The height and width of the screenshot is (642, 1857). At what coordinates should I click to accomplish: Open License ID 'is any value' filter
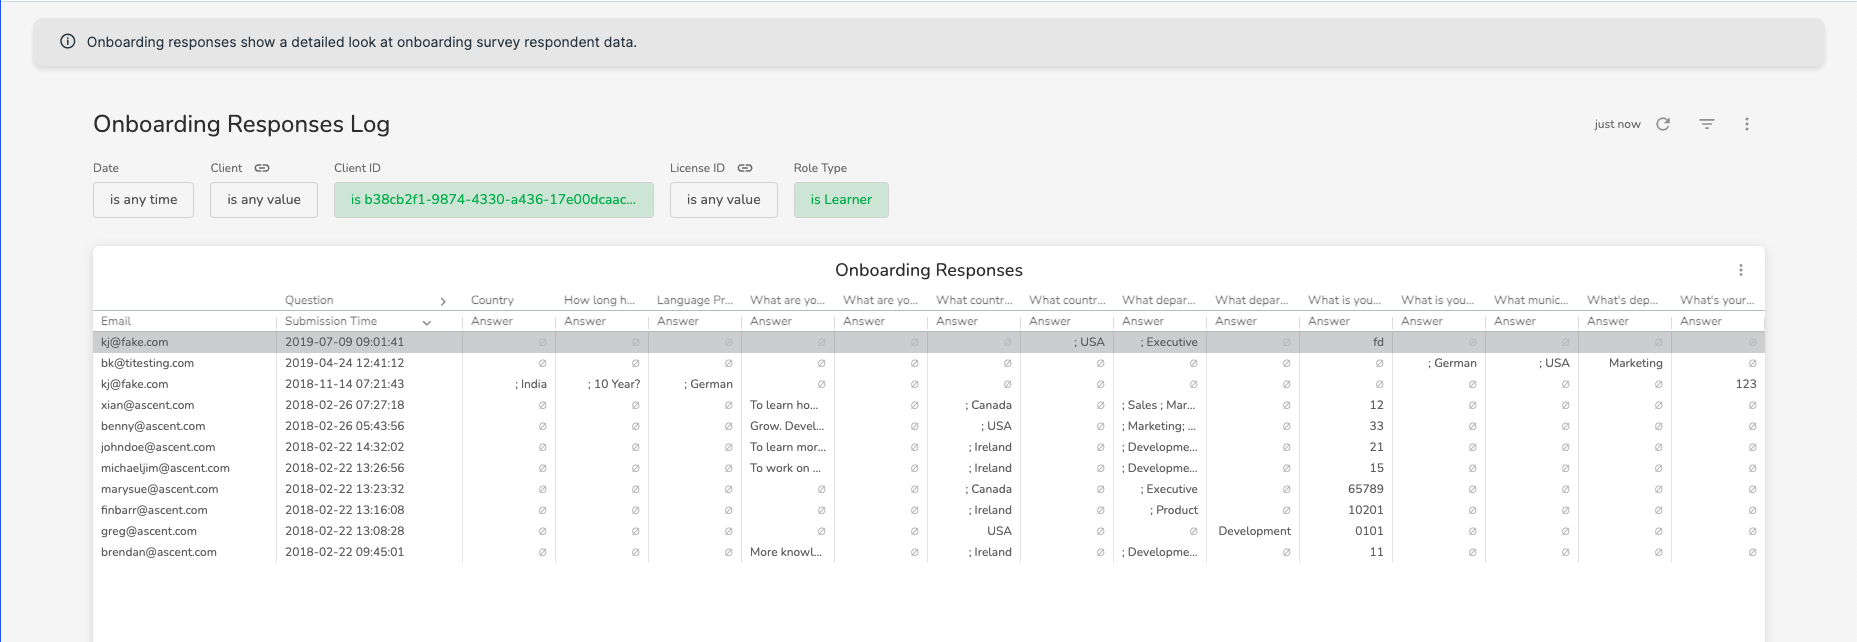pyautogui.click(x=724, y=200)
